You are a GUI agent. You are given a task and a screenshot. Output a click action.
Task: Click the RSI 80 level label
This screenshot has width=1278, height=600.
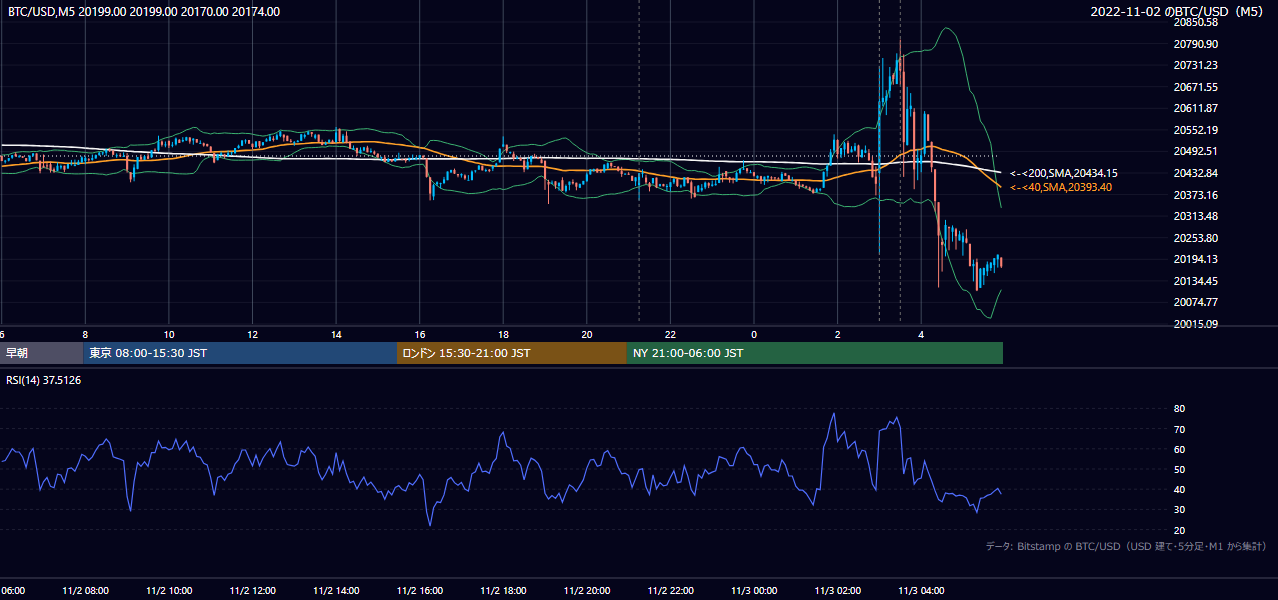pos(1180,409)
